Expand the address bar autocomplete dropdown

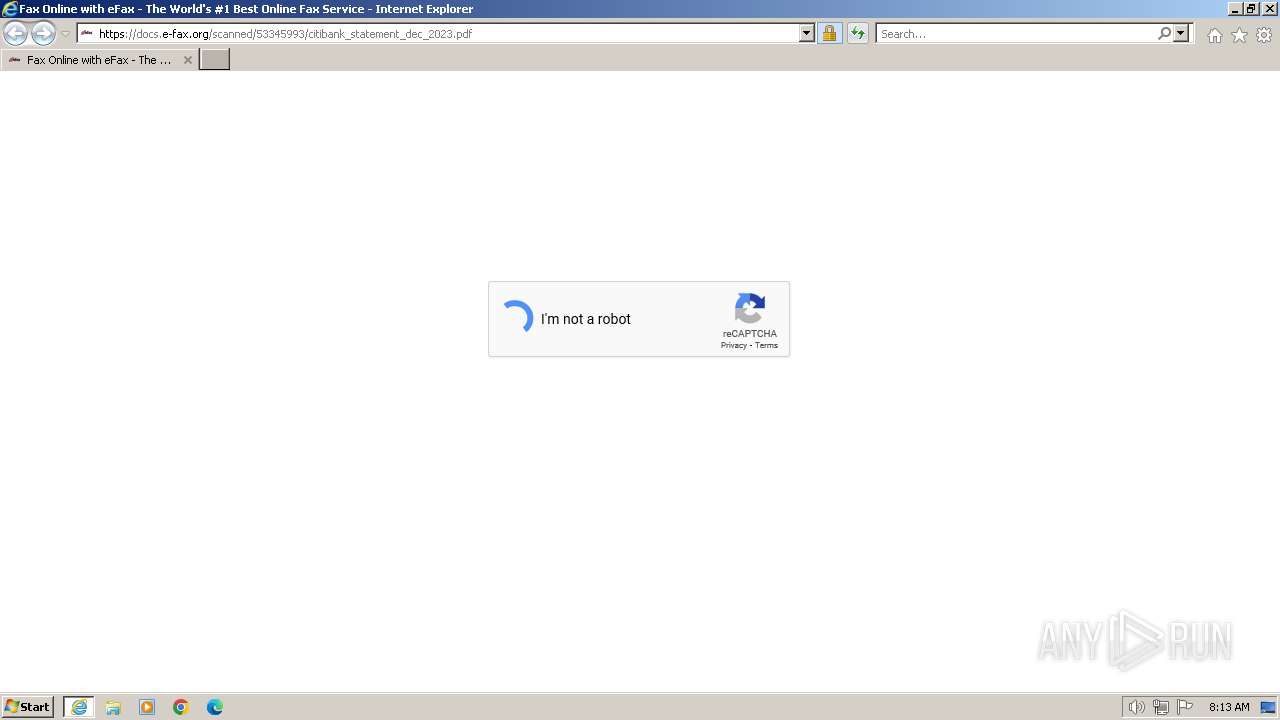pyautogui.click(x=807, y=33)
